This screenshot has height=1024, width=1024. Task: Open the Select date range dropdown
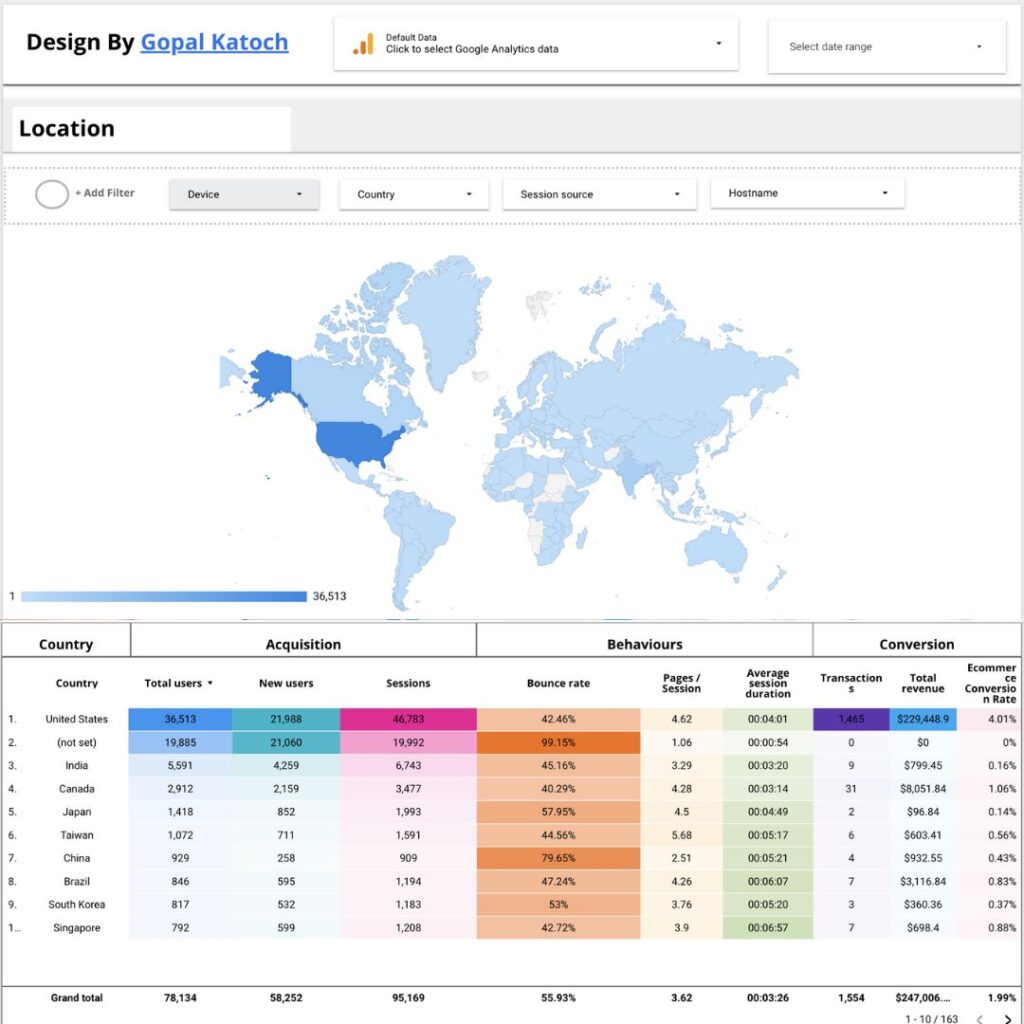pyautogui.click(x=886, y=46)
